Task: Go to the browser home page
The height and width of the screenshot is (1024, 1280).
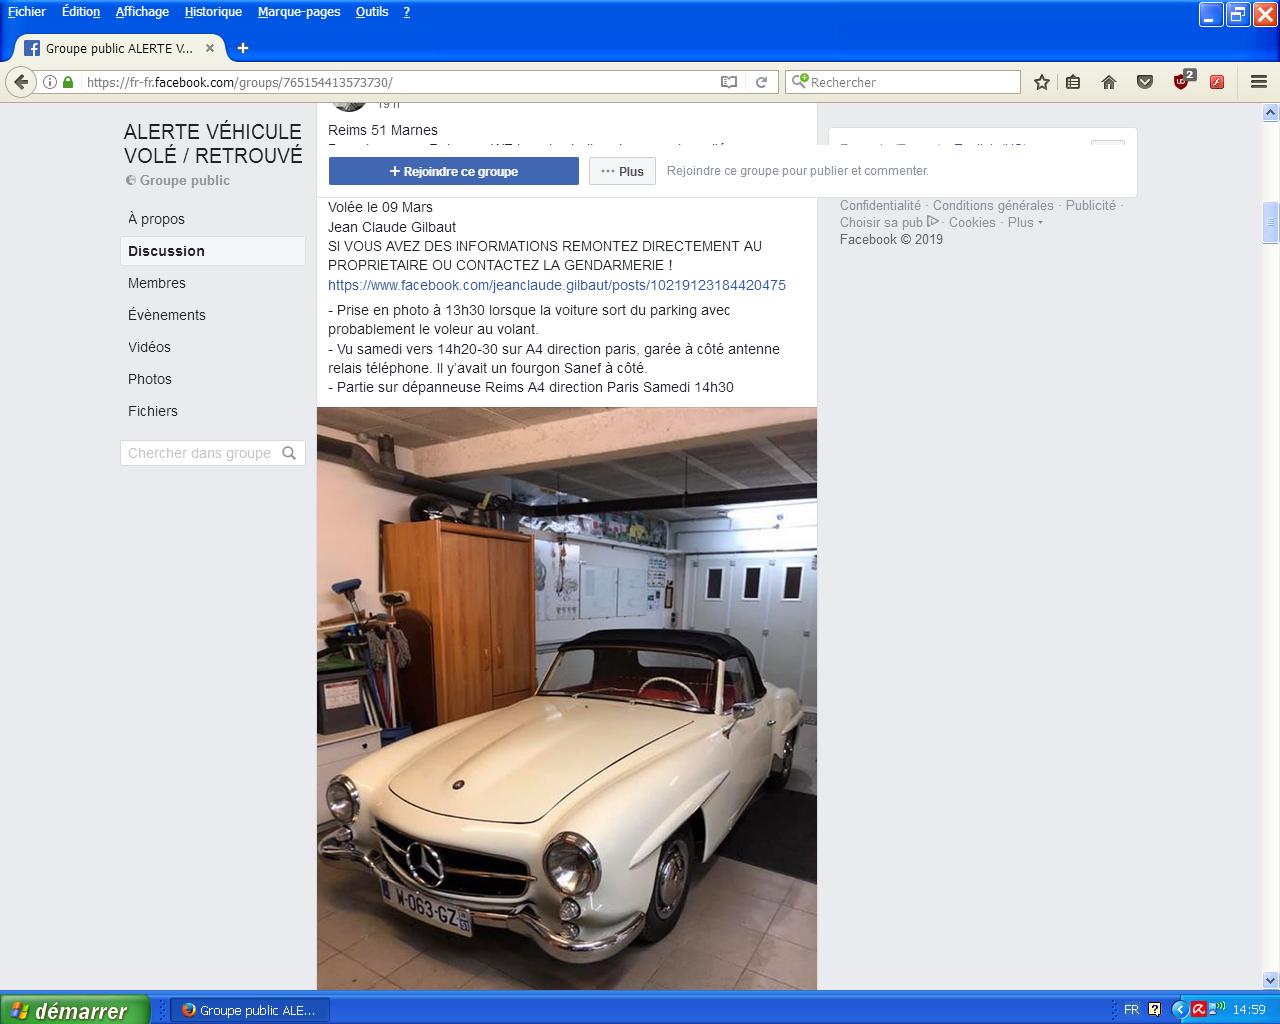Action: point(1108,82)
